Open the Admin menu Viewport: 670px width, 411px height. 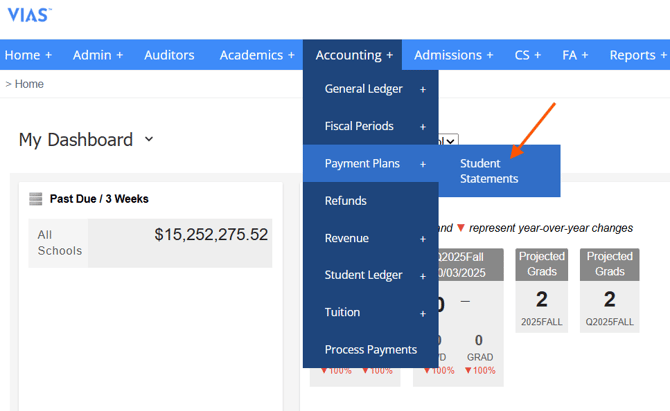point(97,55)
